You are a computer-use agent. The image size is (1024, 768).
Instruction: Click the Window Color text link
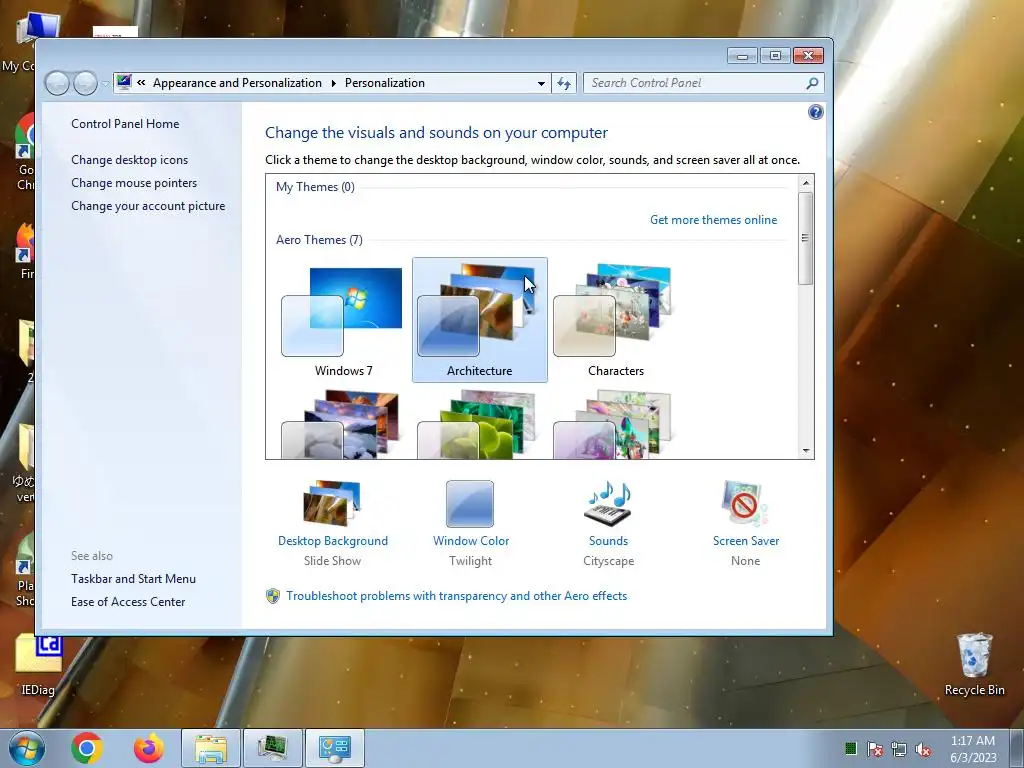[470, 541]
